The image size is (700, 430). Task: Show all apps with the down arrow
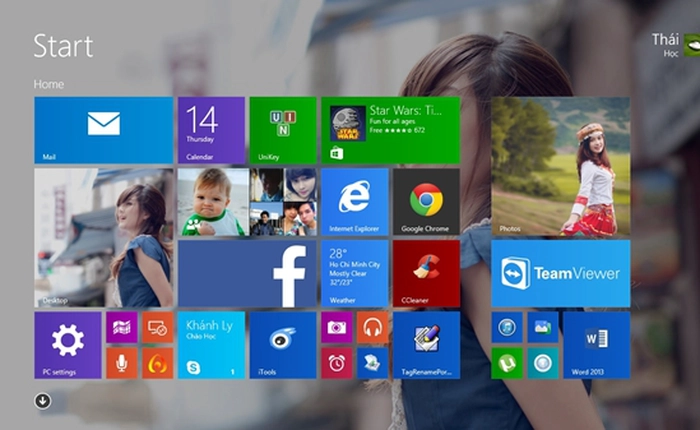click(43, 401)
